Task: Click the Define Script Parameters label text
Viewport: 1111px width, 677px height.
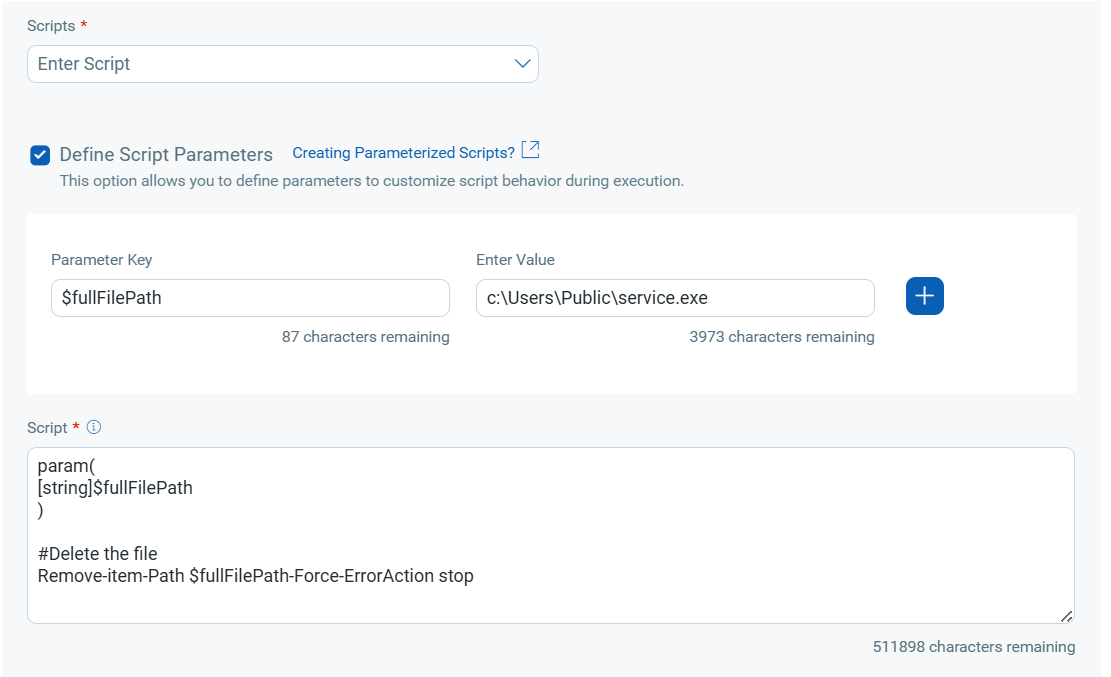Action: pyautogui.click(x=166, y=155)
